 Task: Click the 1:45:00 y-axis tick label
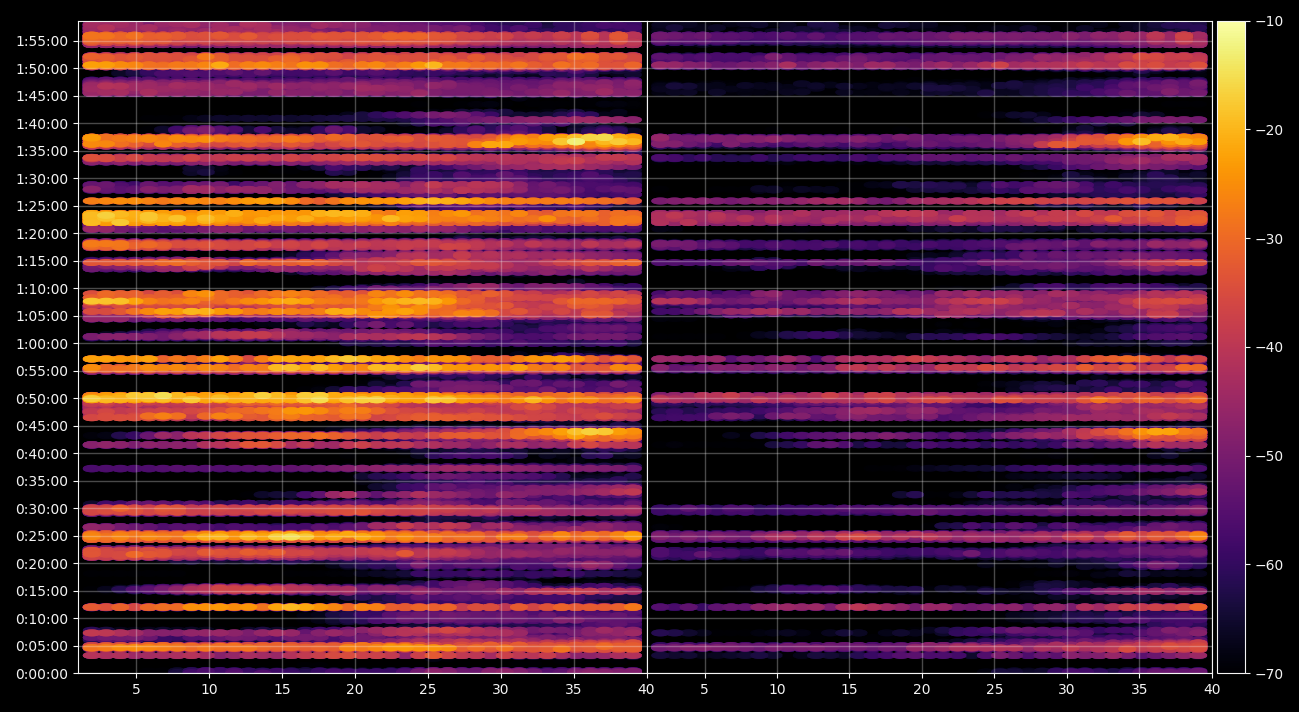point(42,96)
